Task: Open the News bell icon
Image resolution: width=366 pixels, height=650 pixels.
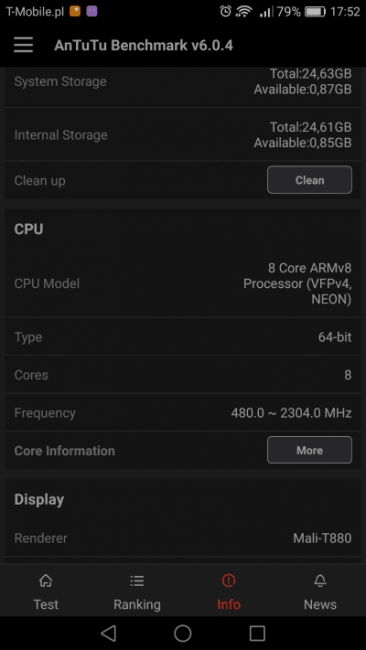Action: (320, 581)
